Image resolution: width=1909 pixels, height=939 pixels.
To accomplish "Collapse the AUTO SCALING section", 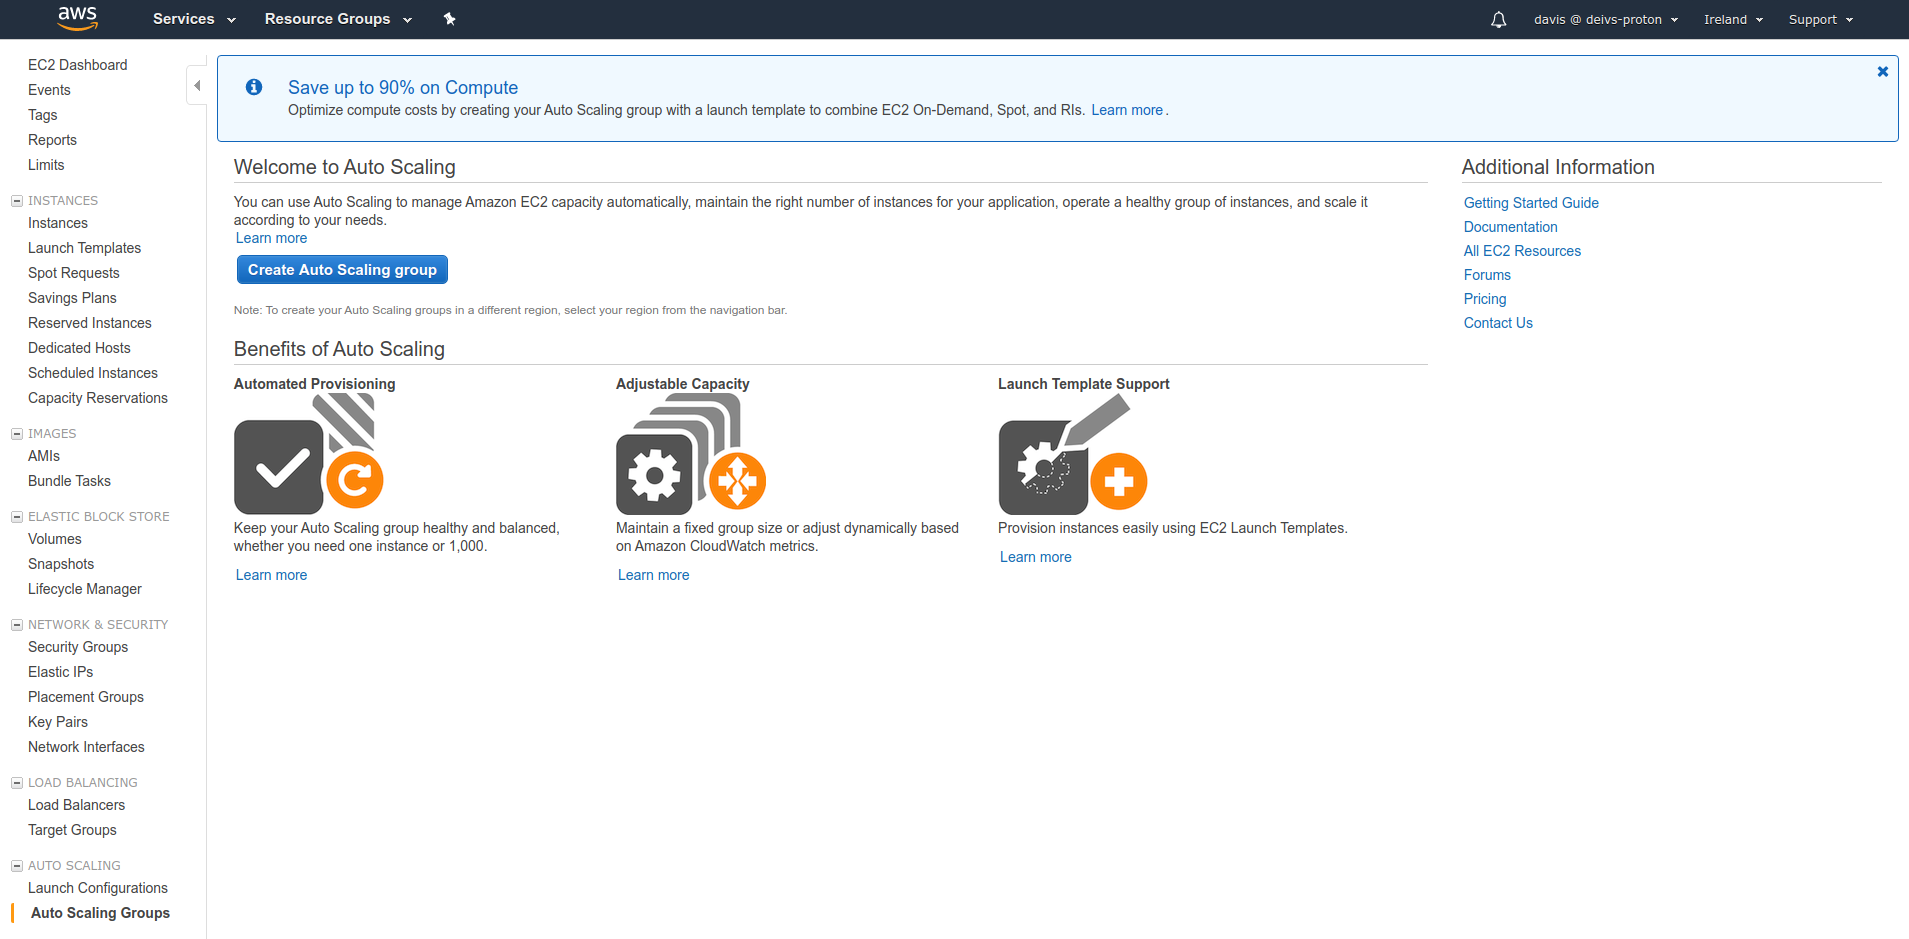I will [x=17, y=866].
